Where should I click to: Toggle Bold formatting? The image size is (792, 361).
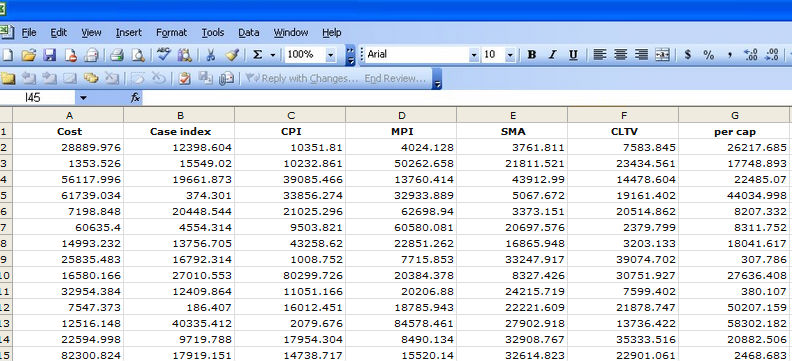(x=531, y=55)
